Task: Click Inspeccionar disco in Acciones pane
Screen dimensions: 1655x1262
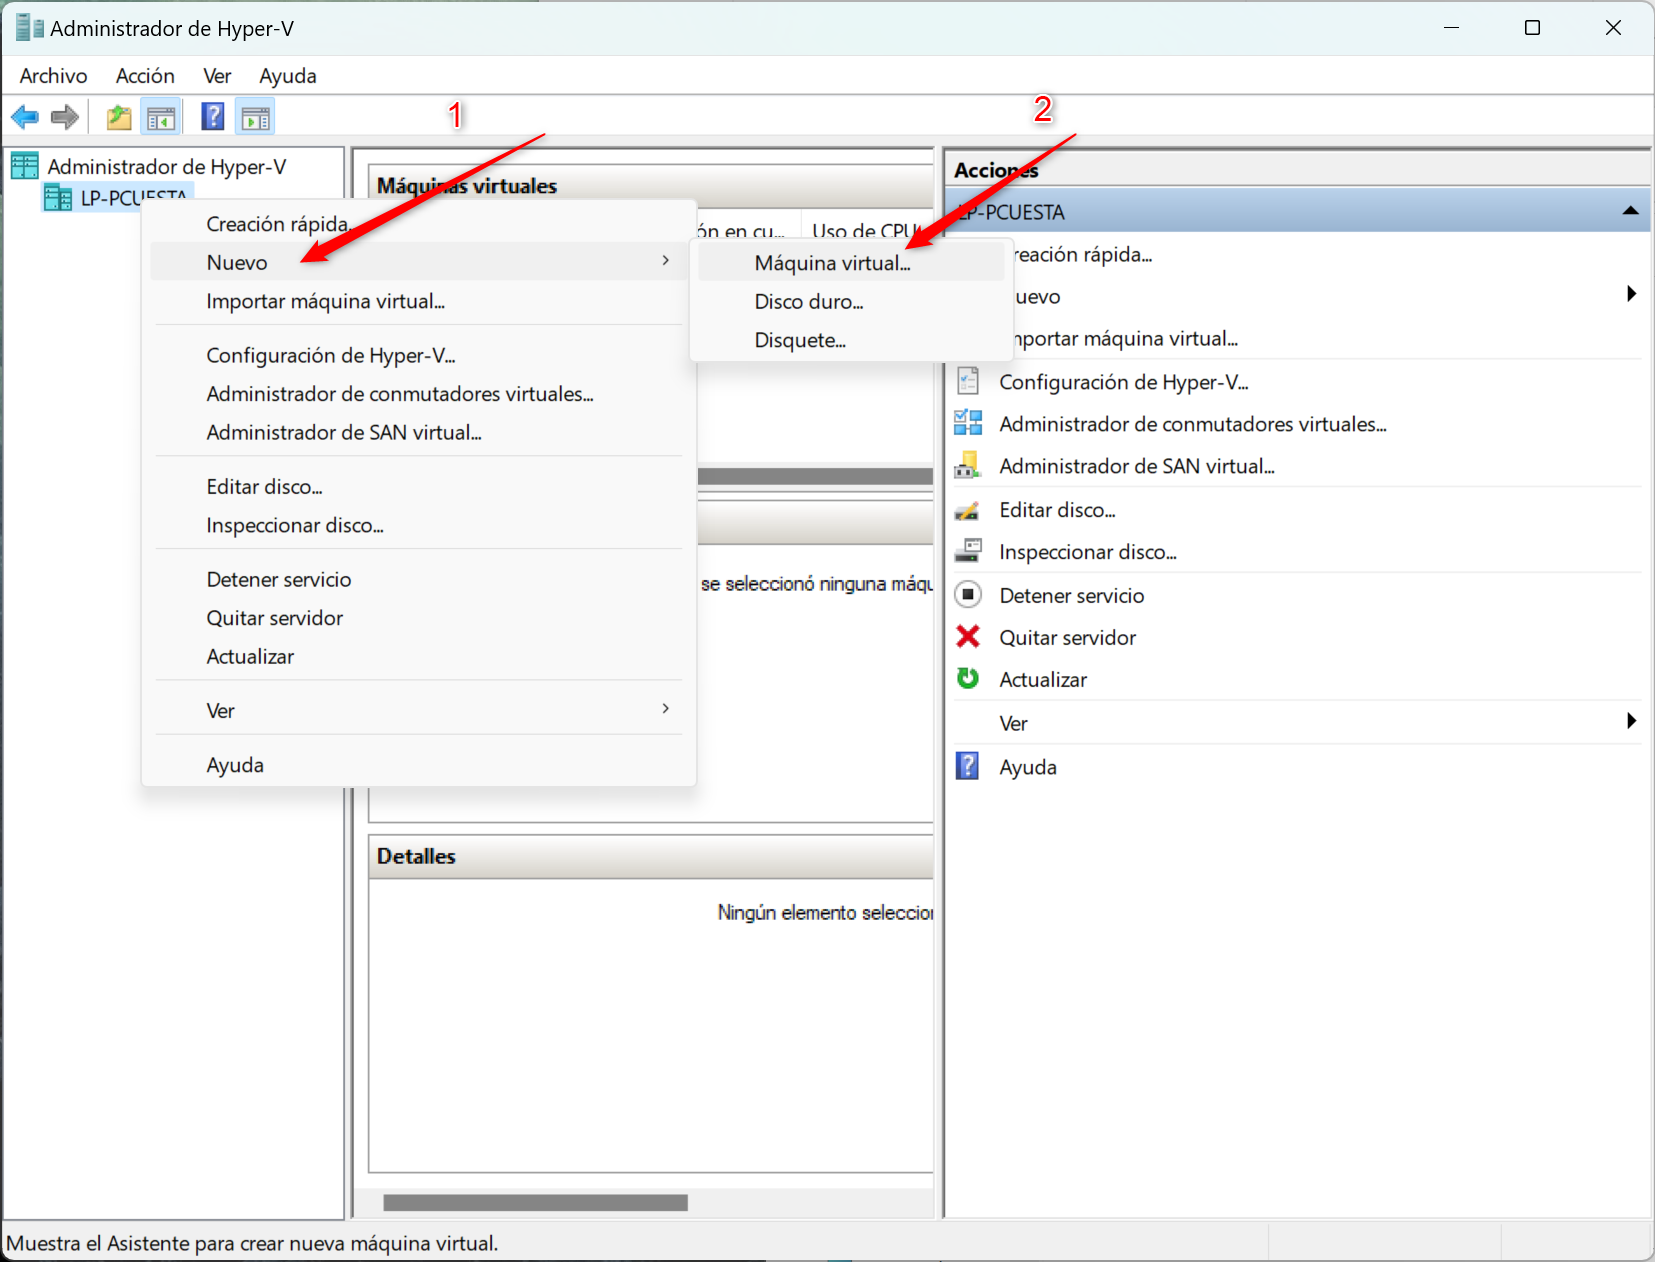Action: click(1088, 552)
